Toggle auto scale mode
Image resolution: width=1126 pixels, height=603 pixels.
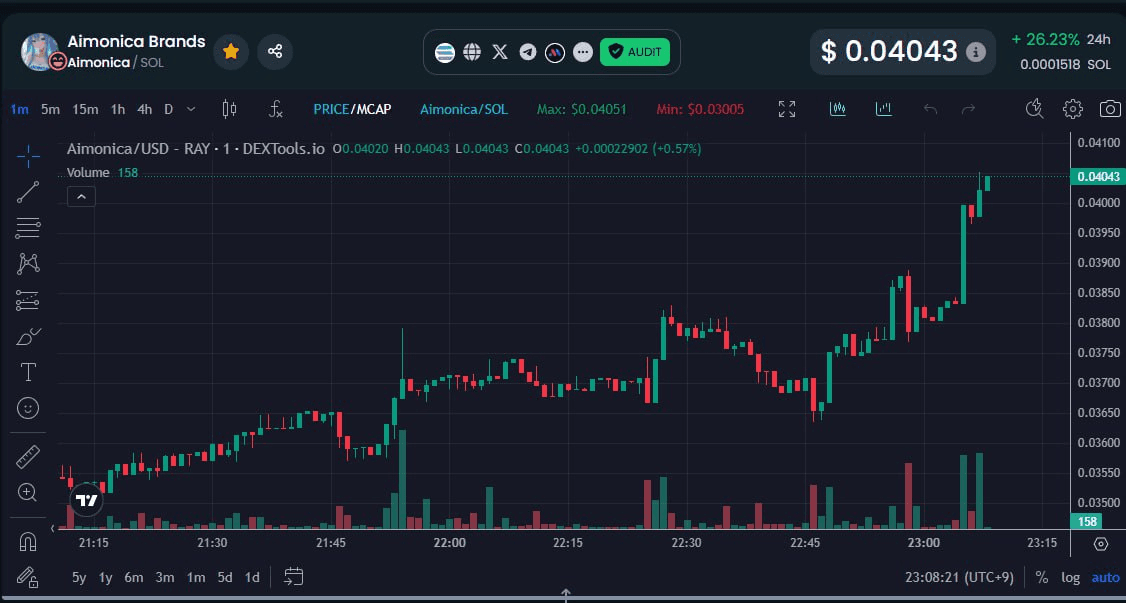click(1105, 577)
